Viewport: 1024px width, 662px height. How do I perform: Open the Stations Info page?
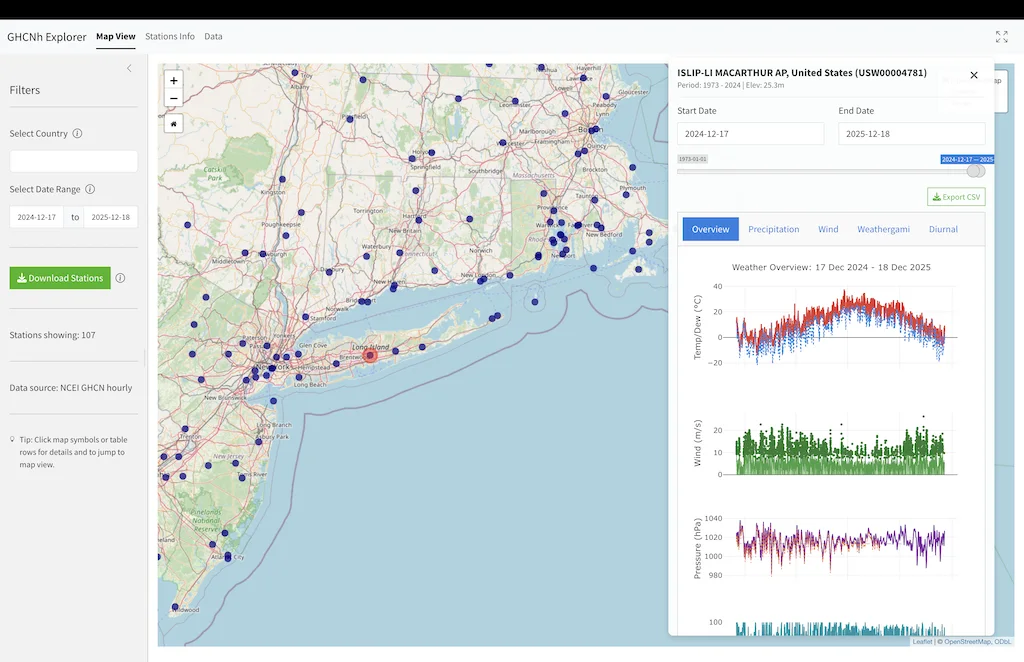pyautogui.click(x=169, y=36)
